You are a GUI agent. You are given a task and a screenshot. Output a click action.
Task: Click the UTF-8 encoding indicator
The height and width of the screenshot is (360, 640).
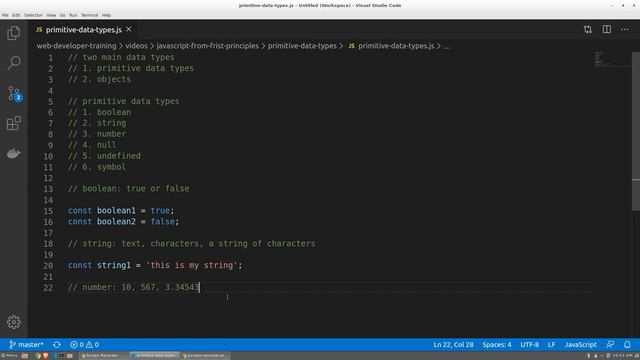click(529, 344)
